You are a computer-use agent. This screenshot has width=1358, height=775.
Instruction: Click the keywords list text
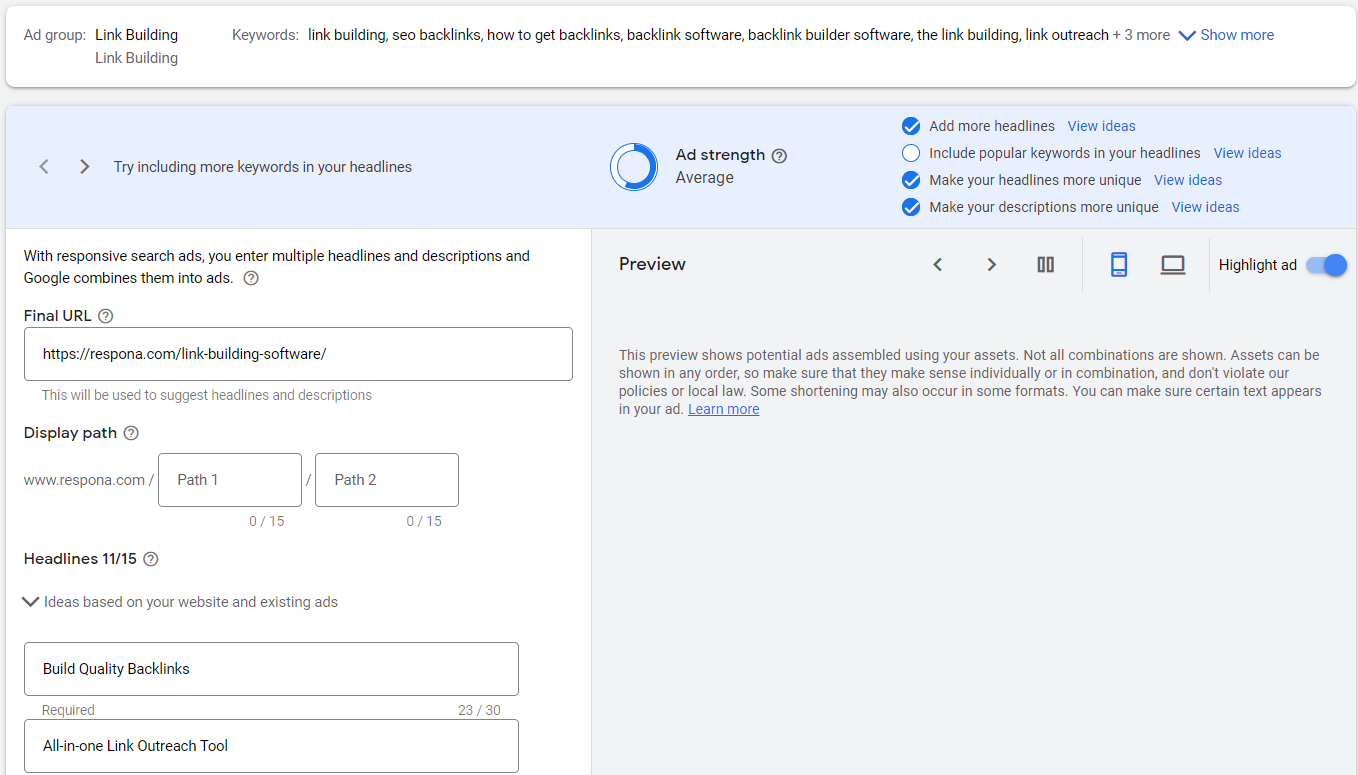point(708,35)
